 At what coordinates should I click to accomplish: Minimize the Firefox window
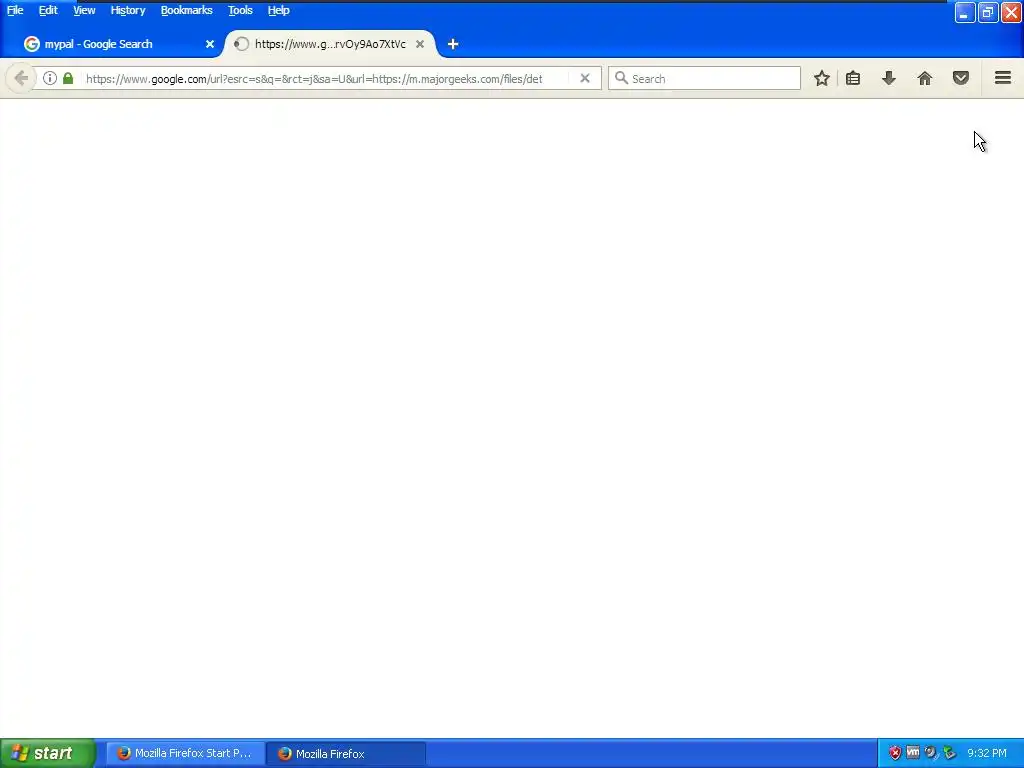(x=965, y=12)
